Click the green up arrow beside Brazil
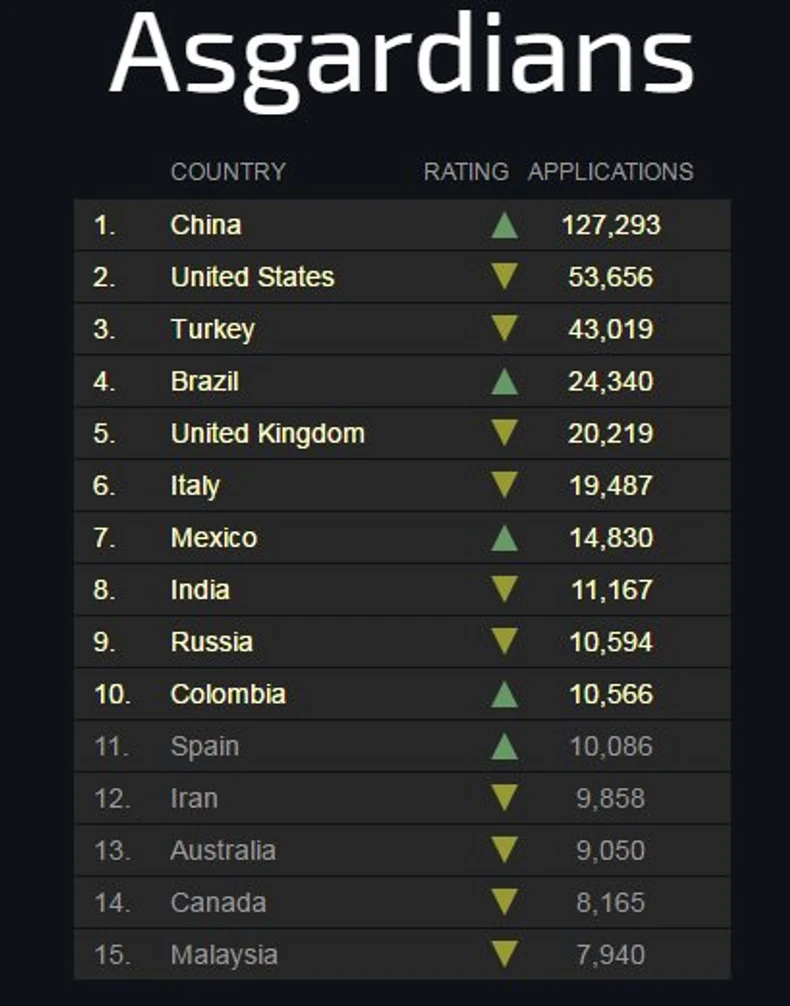Image resolution: width=790 pixels, height=1006 pixels. 505,382
